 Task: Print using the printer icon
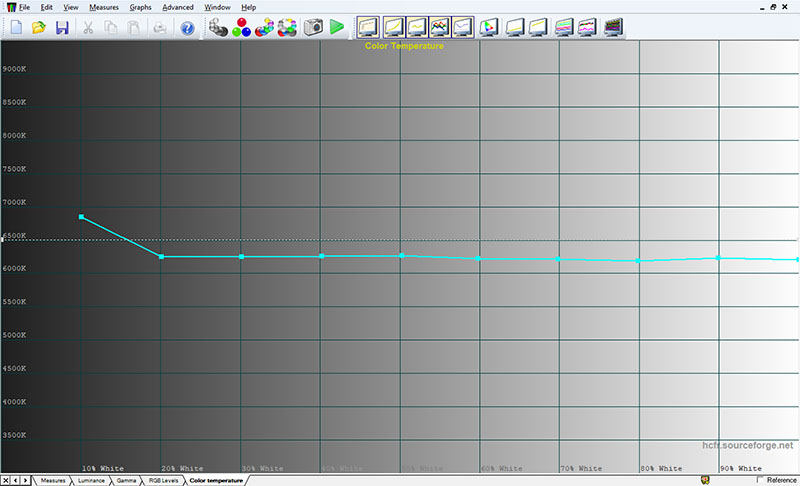click(x=160, y=27)
